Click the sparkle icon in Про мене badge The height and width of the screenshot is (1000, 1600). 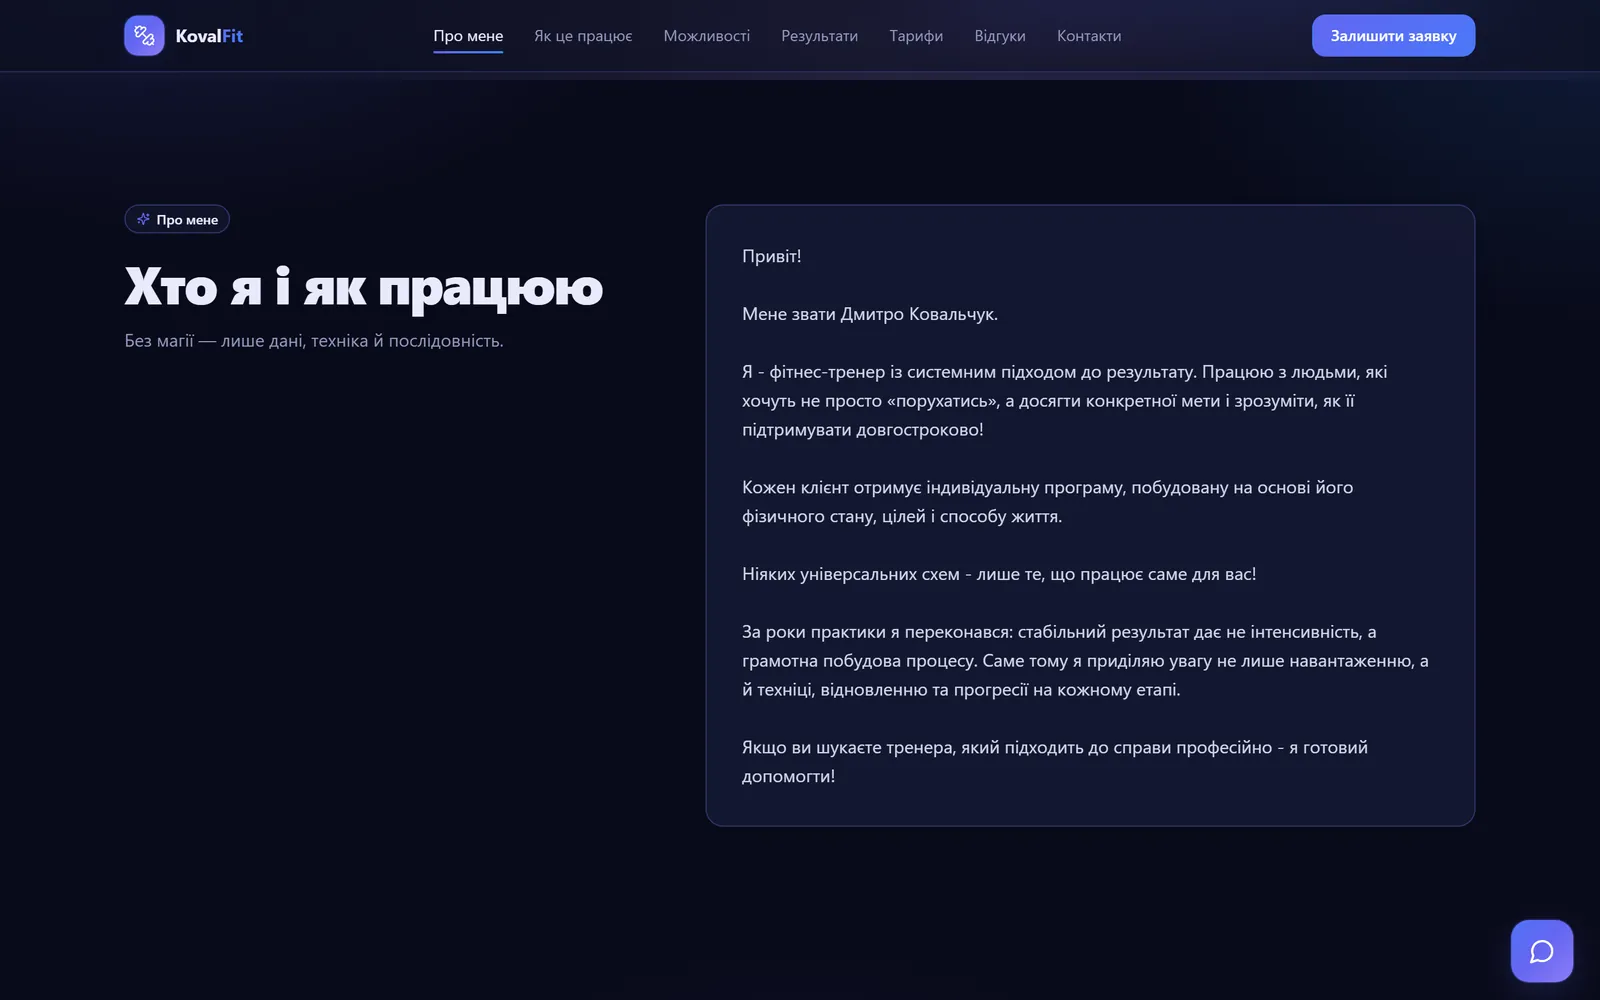pyautogui.click(x=143, y=219)
